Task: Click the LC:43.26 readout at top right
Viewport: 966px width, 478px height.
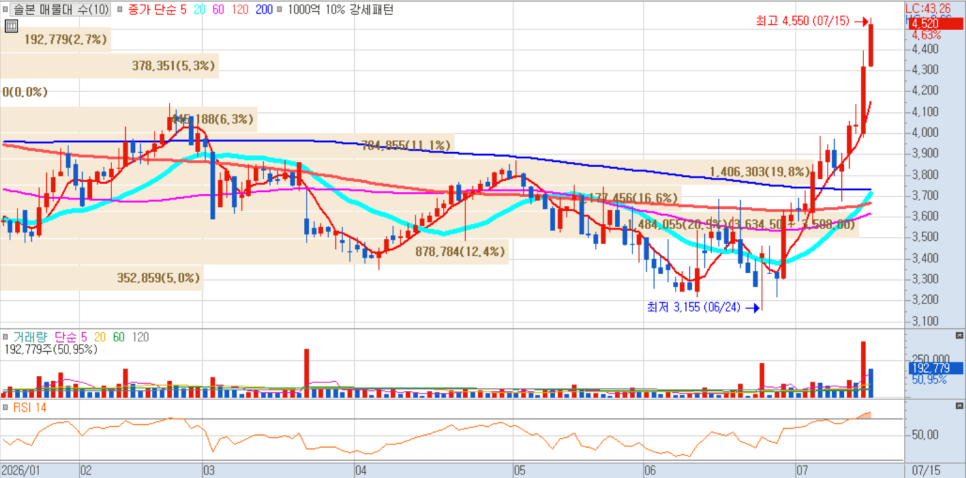Action: click(x=929, y=9)
